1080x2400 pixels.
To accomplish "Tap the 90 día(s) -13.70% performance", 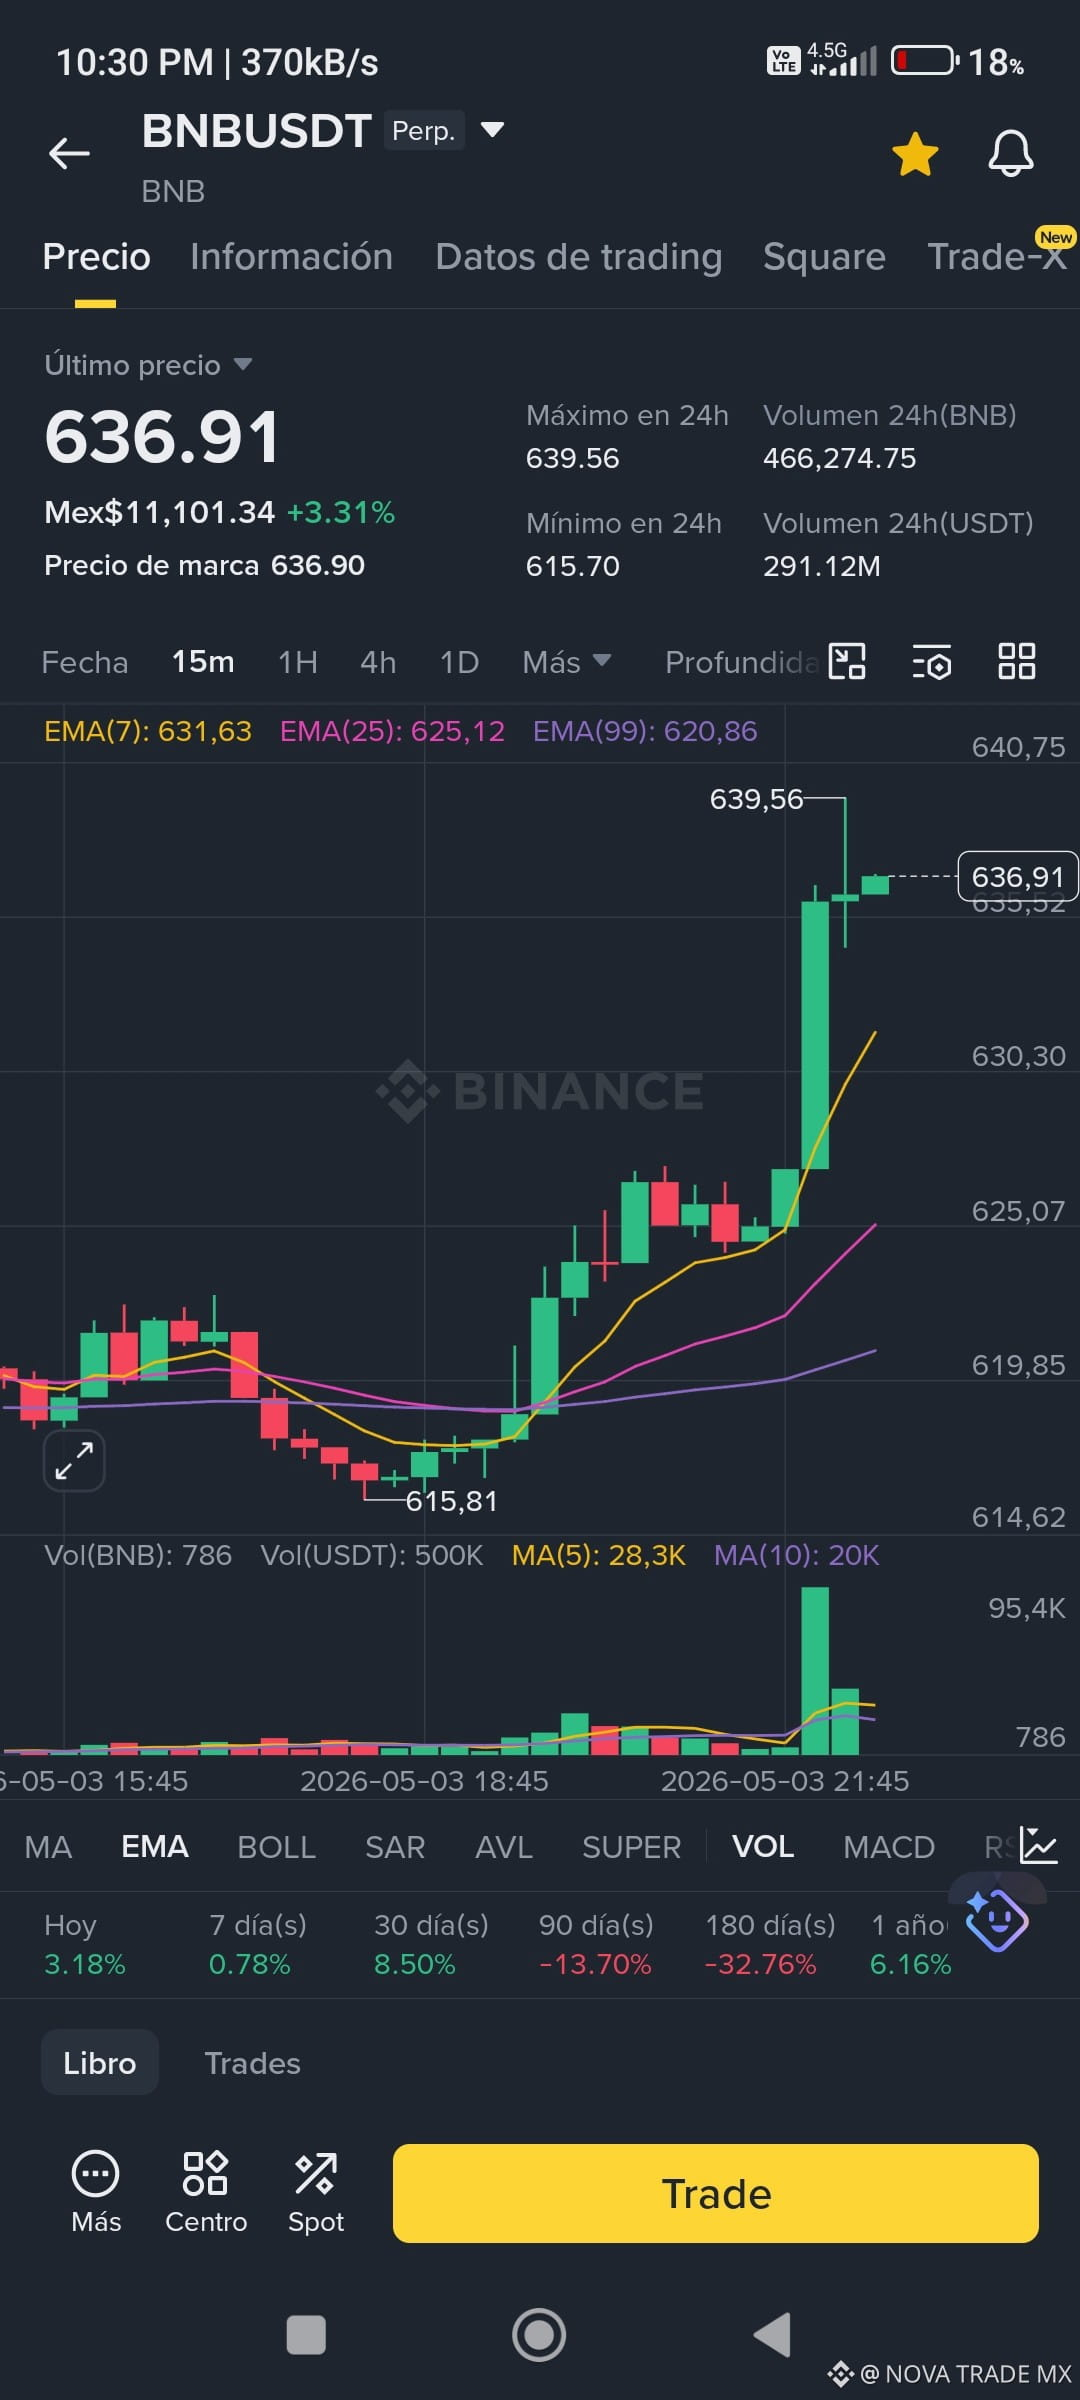I will 596,1944.
